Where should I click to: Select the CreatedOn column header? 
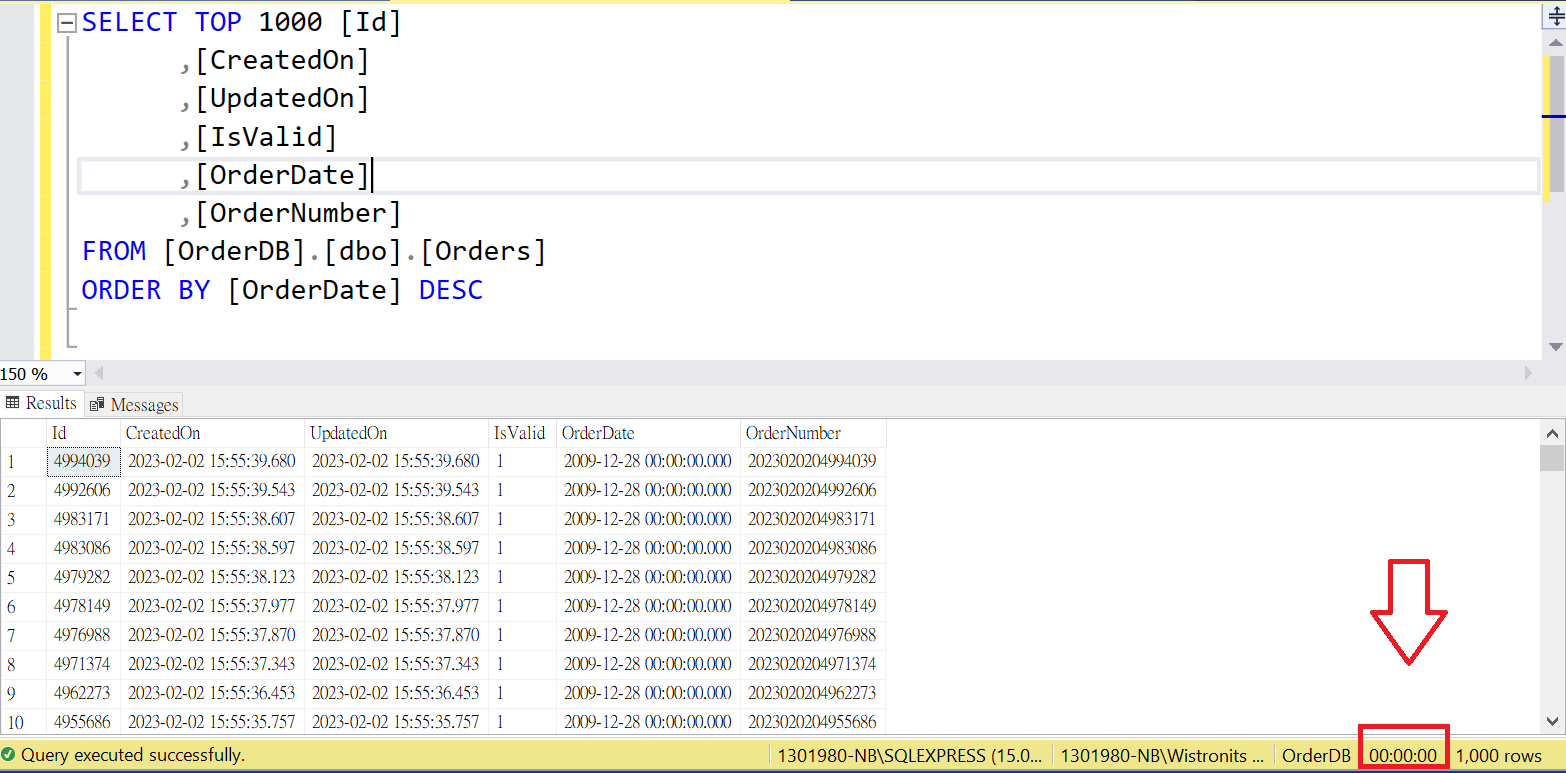213,433
